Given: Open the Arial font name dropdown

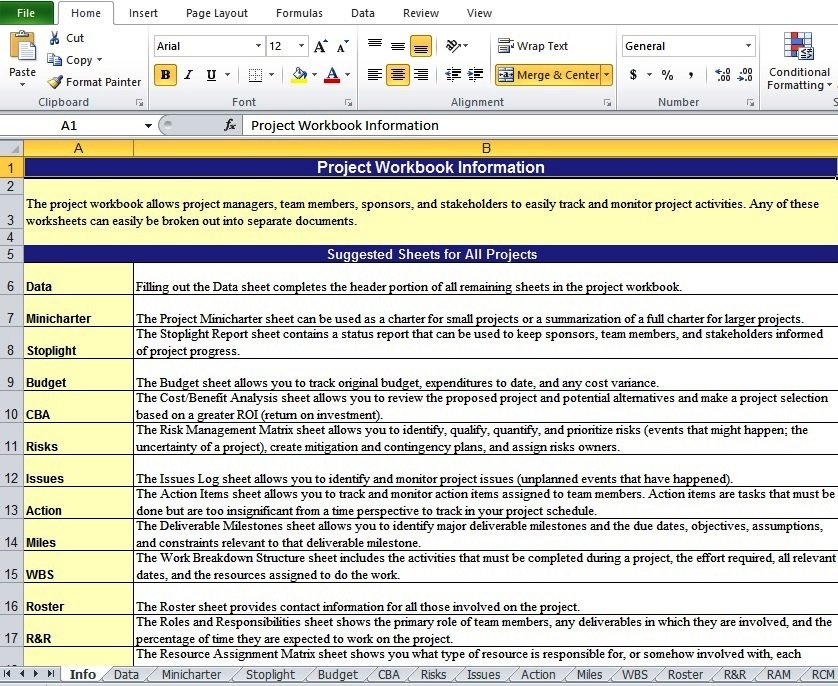Looking at the screenshot, I should coord(259,46).
